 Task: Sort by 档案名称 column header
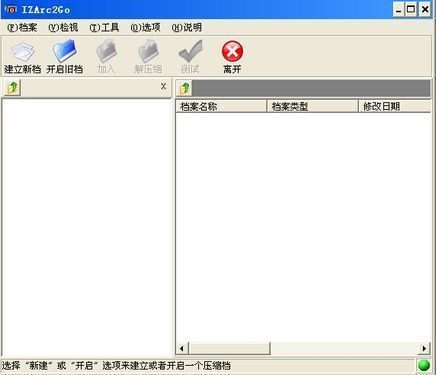221,106
